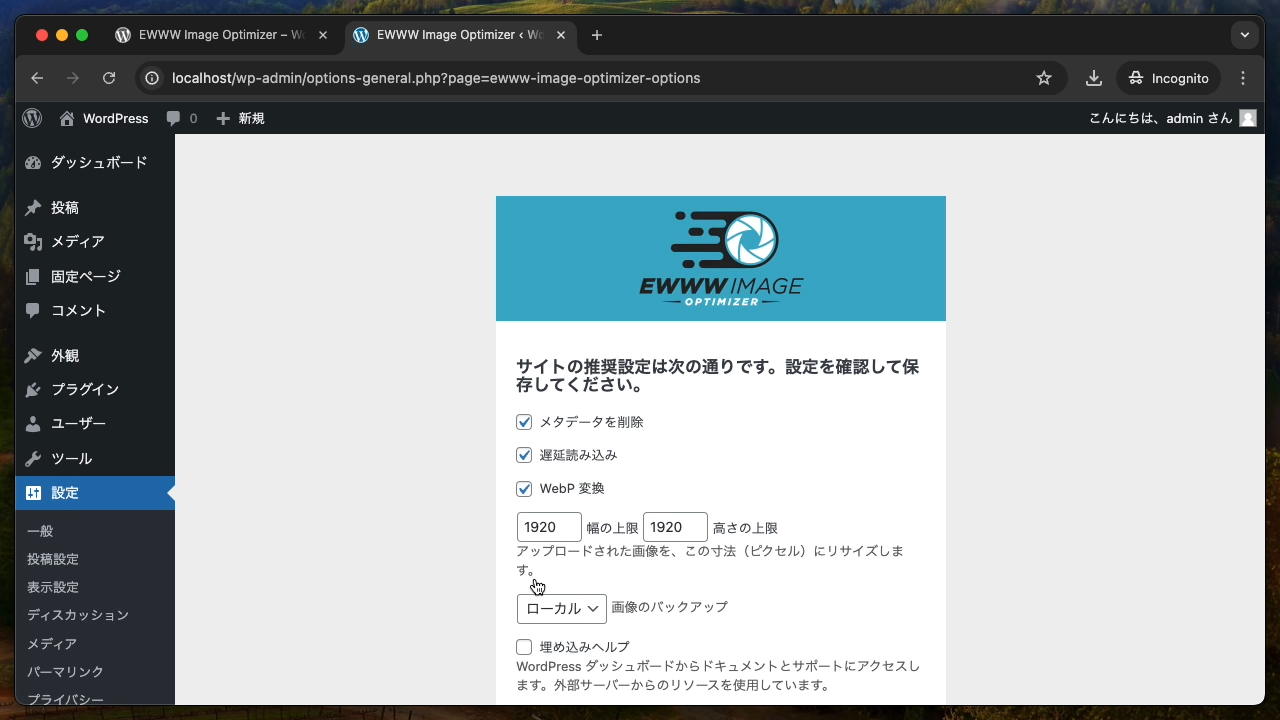Open ダッシュボード in the sidebar
Image resolution: width=1280 pixels, height=720 pixels.
95,162
